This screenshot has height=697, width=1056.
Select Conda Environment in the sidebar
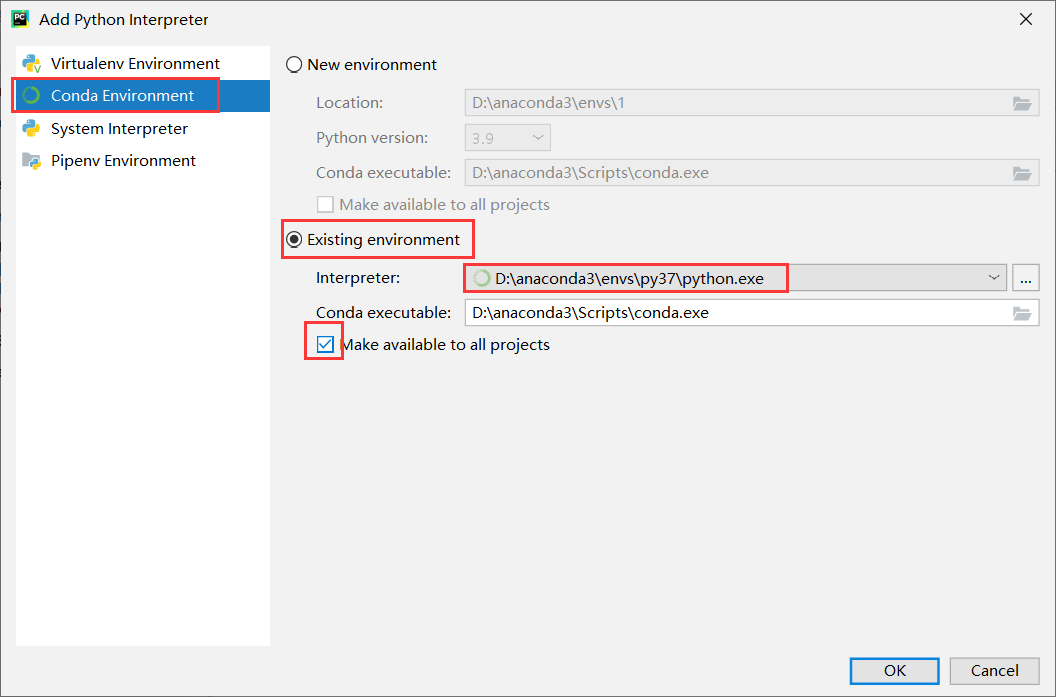[143, 96]
